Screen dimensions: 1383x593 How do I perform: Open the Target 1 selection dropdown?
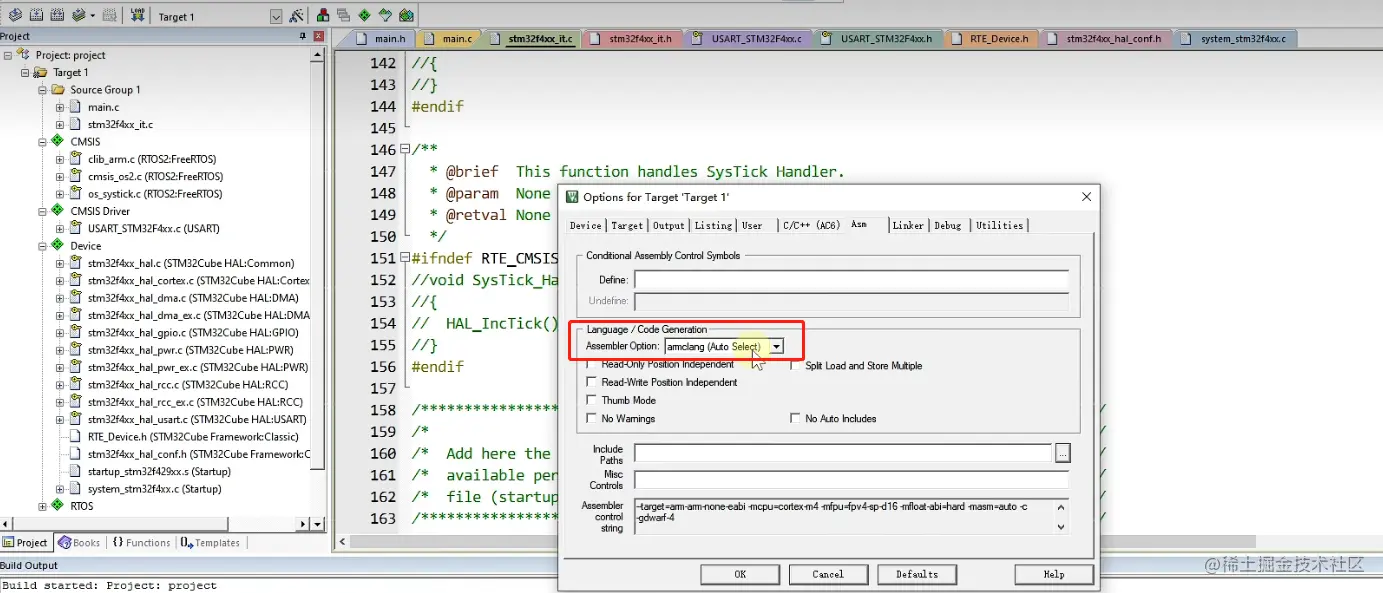[x=276, y=17]
